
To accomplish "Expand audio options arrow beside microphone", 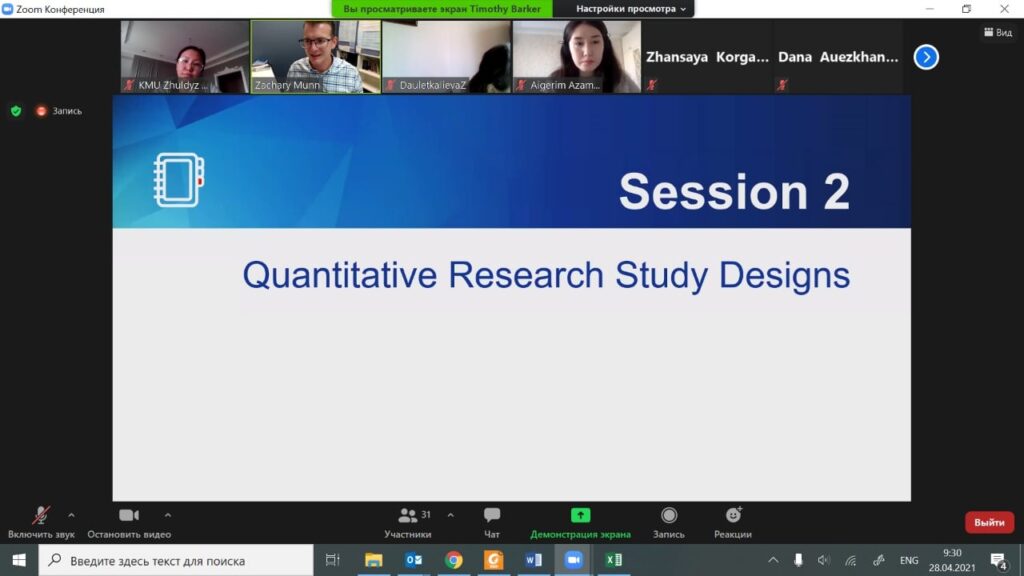I will (x=71, y=515).
